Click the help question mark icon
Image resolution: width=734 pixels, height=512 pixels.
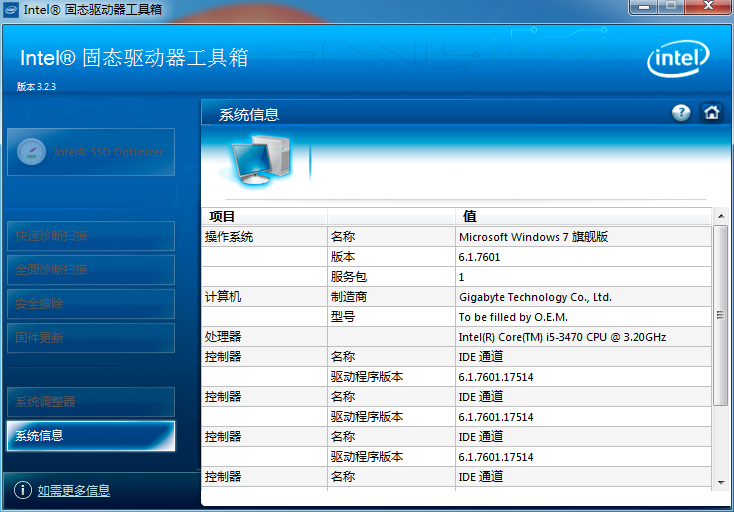click(x=681, y=113)
